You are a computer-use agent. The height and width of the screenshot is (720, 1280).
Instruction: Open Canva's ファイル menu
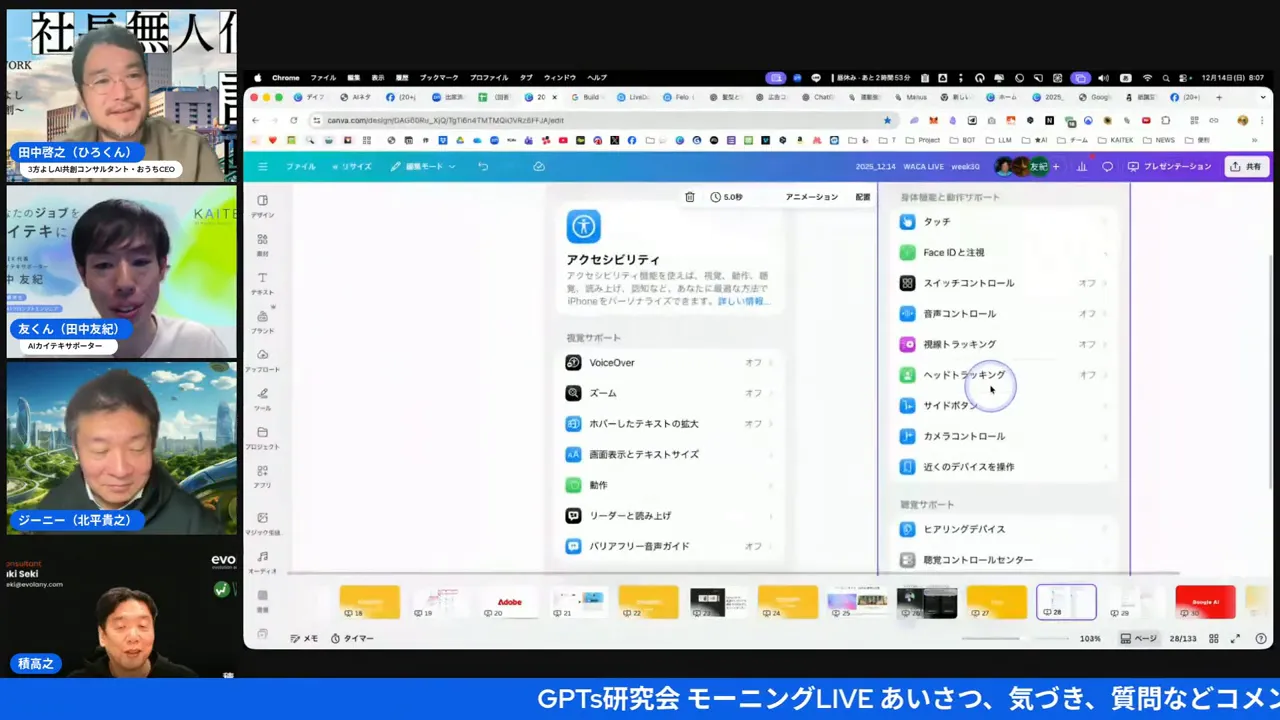pyautogui.click(x=300, y=166)
